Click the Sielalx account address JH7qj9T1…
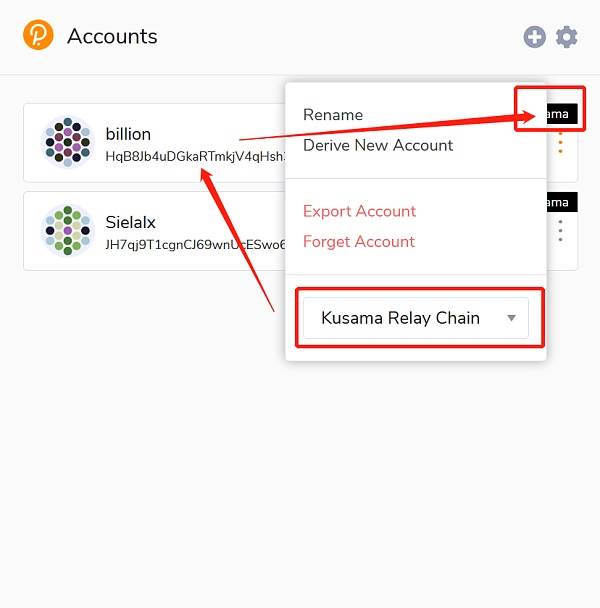Viewport: 600px width, 608px height. pos(195,245)
